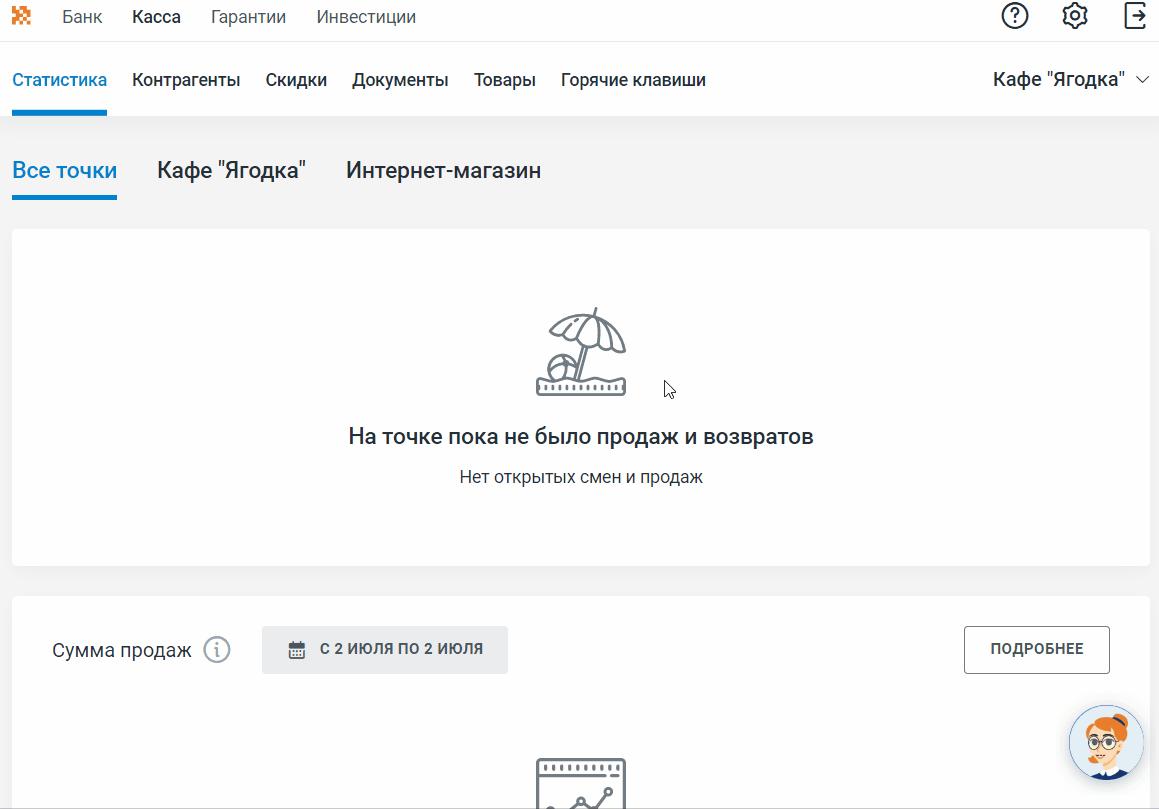1159x809 pixels.
Task: Open the help question mark icon
Action: (x=1015, y=16)
